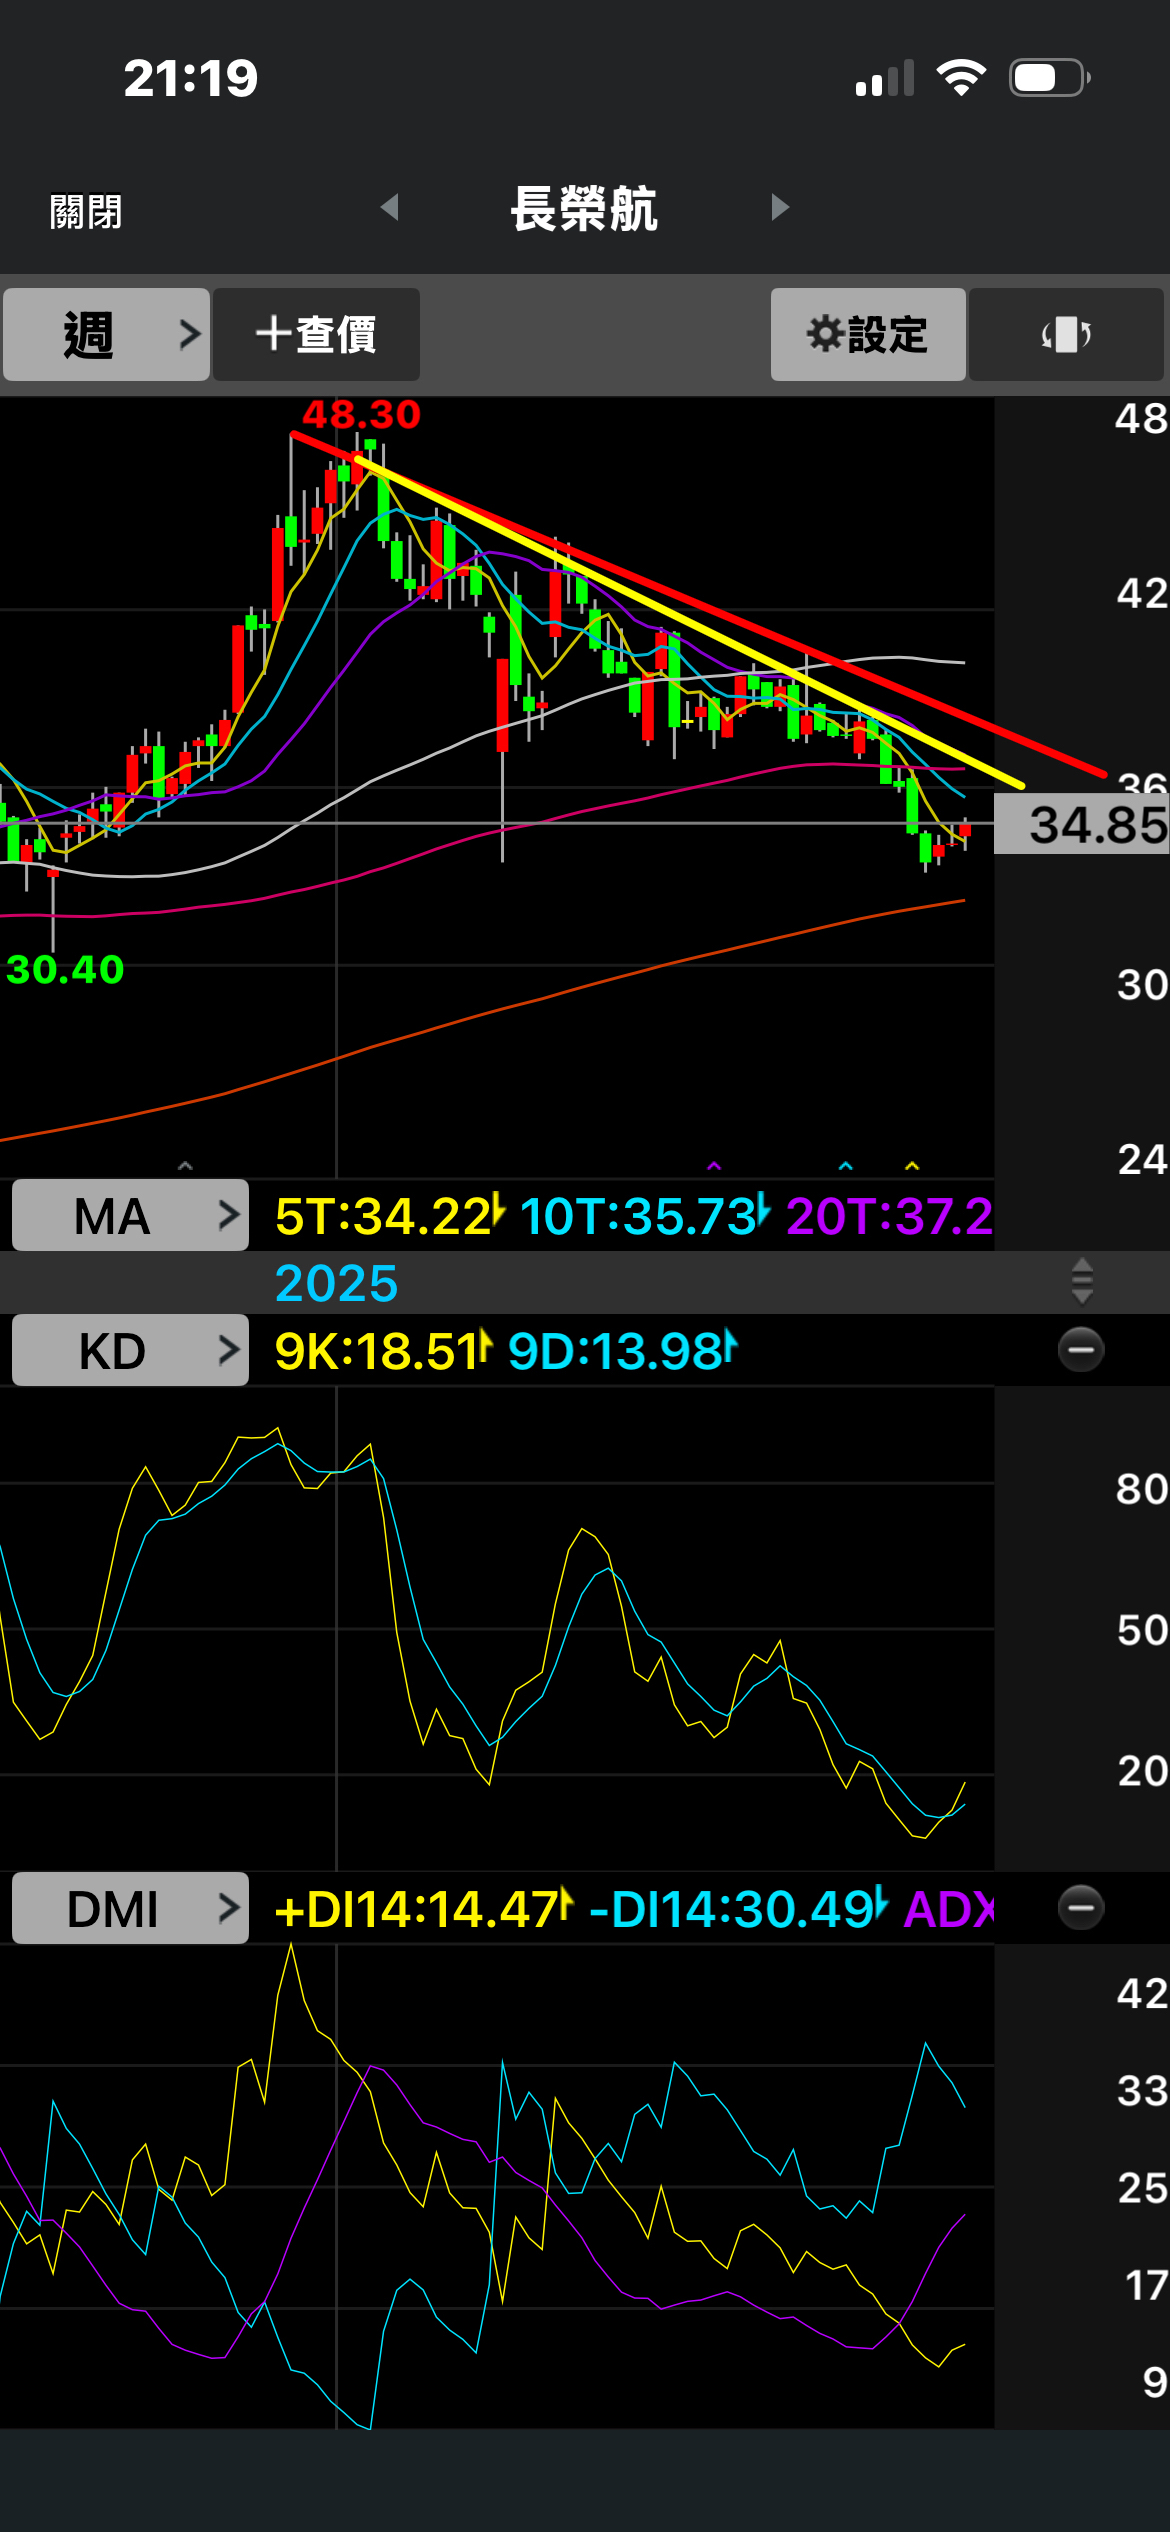Remove the DMI panel with minus icon
Screen dimensions: 1170x2532
[1081, 1908]
